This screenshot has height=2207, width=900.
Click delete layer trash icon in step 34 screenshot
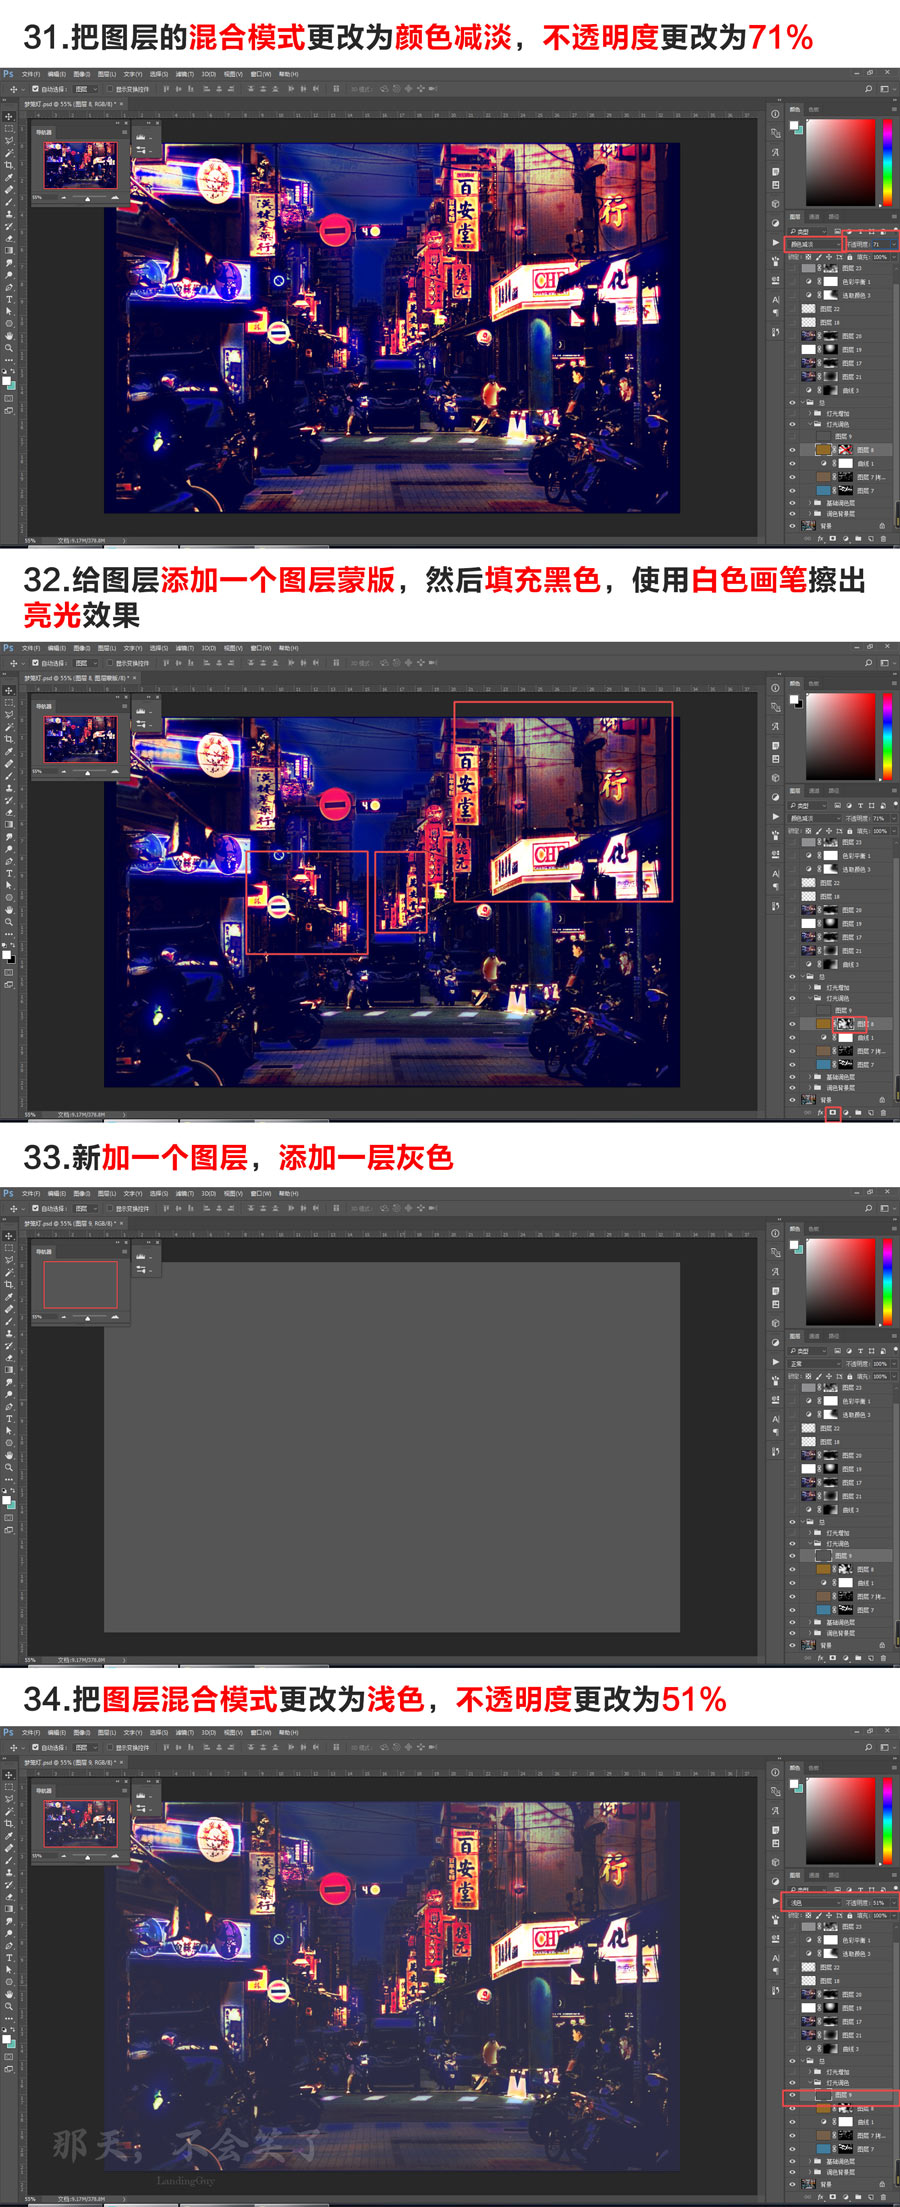pyautogui.click(x=883, y=2196)
